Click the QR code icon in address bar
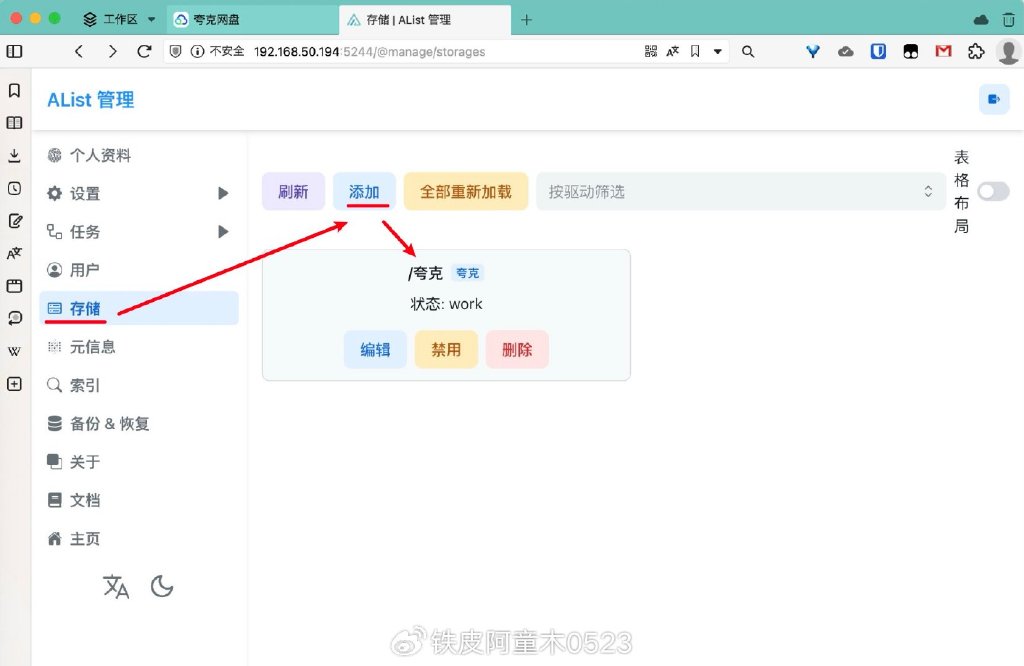The height and width of the screenshot is (666, 1024). point(650,51)
